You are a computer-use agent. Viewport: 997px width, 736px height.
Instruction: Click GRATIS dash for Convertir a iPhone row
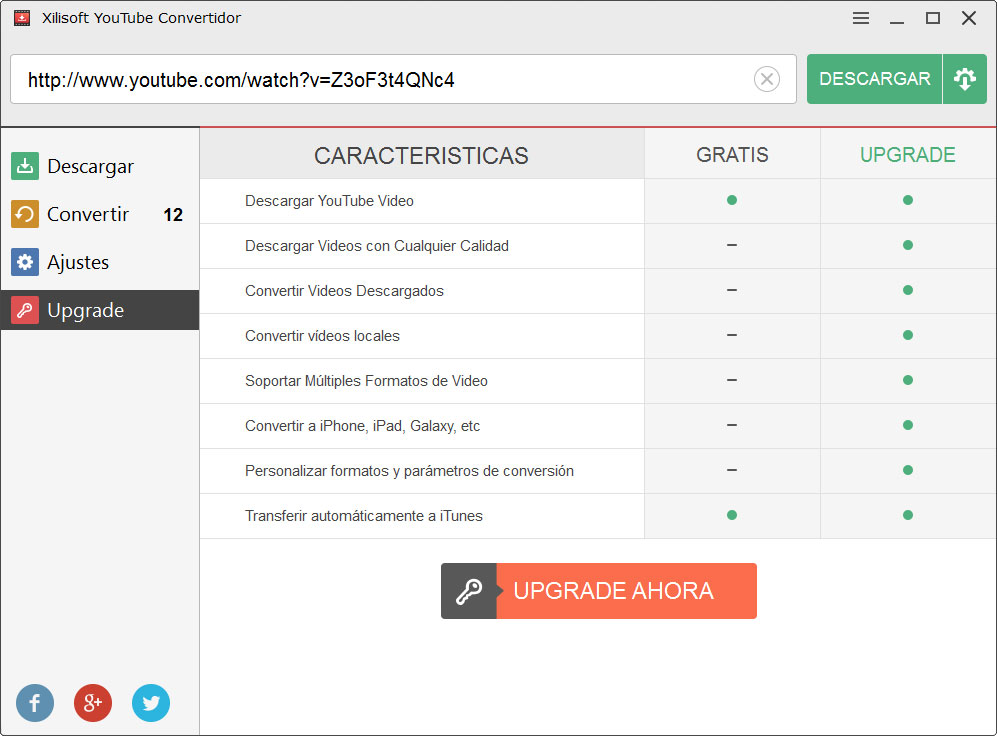click(x=732, y=425)
